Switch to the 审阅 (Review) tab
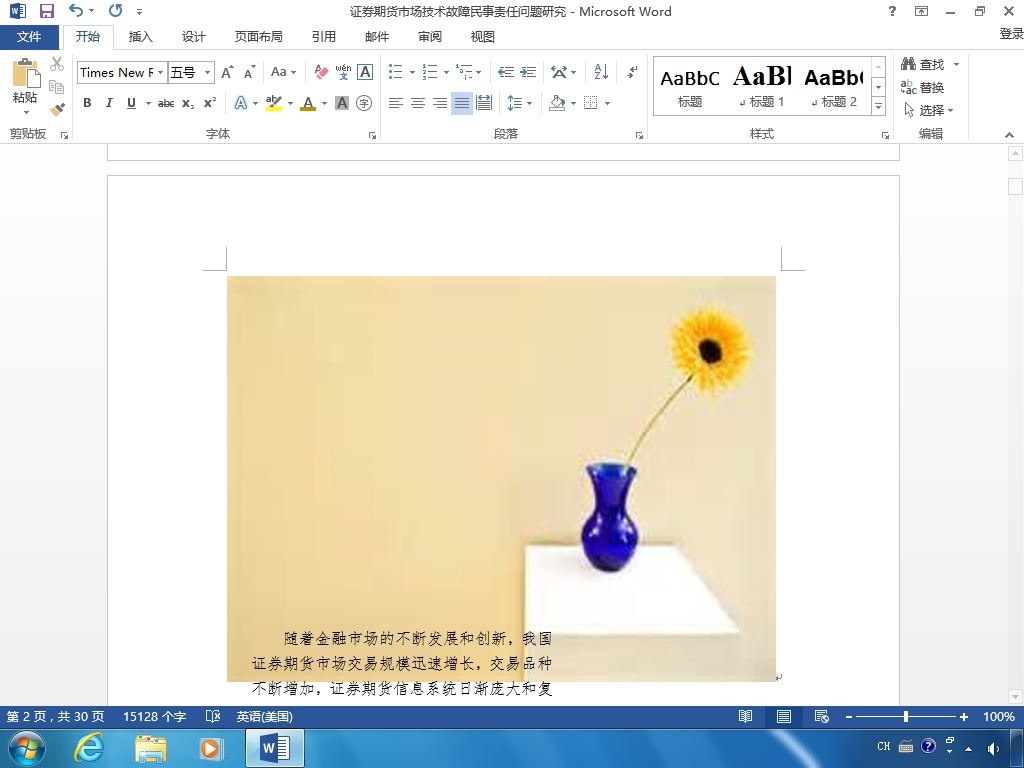The image size is (1024, 768). tap(430, 37)
